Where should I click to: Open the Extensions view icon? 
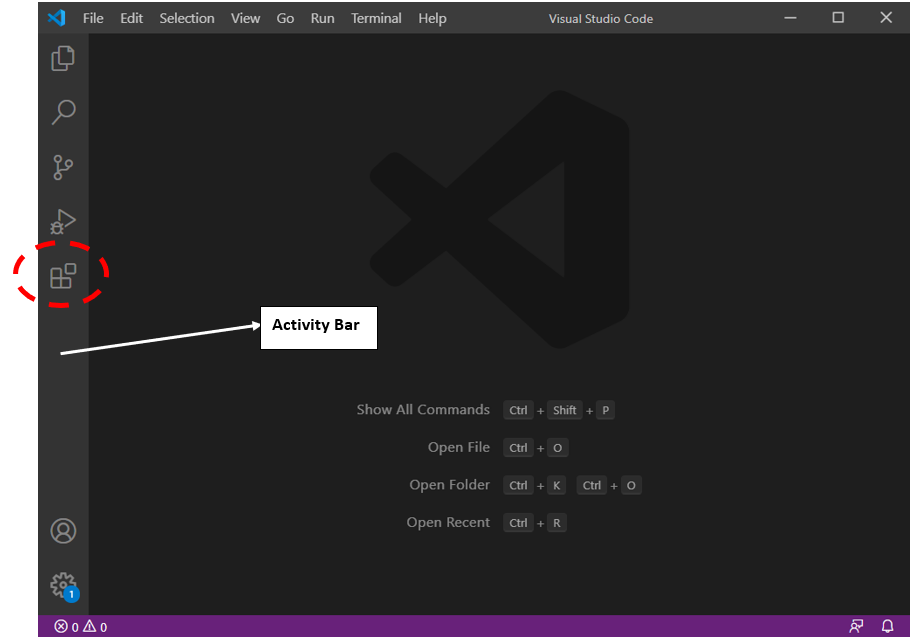(62, 275)
